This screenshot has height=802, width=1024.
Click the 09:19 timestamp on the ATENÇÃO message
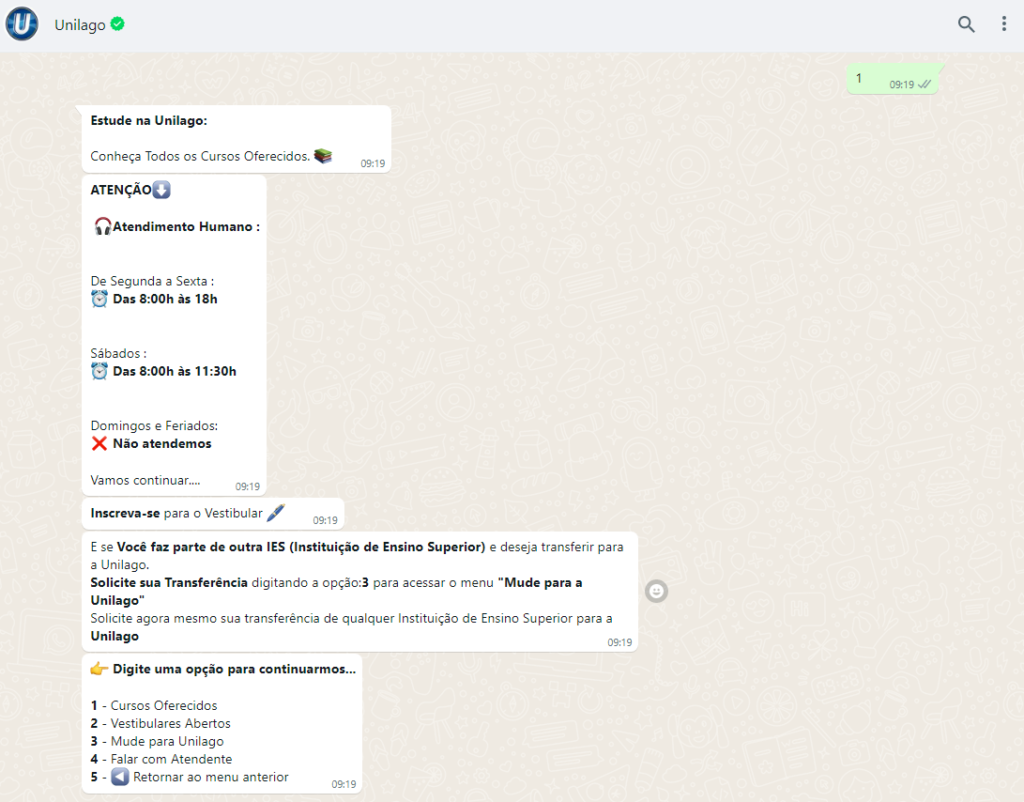click(x=248, y=487)
